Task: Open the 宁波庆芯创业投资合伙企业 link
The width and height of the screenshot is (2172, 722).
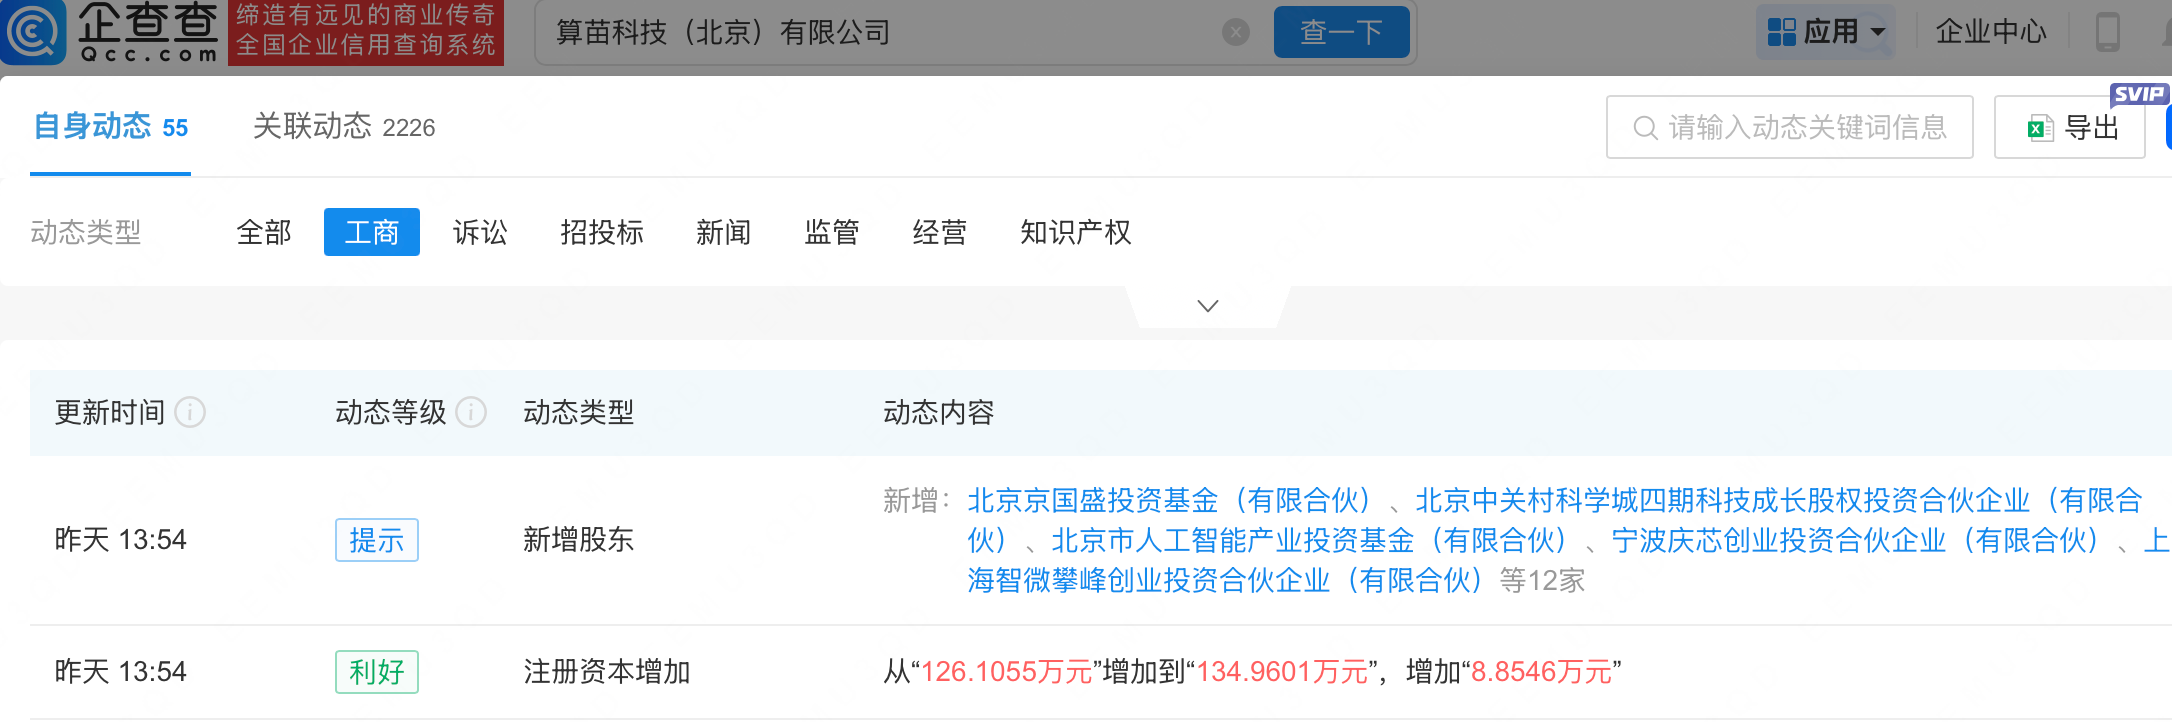Action: (1855, 540)
